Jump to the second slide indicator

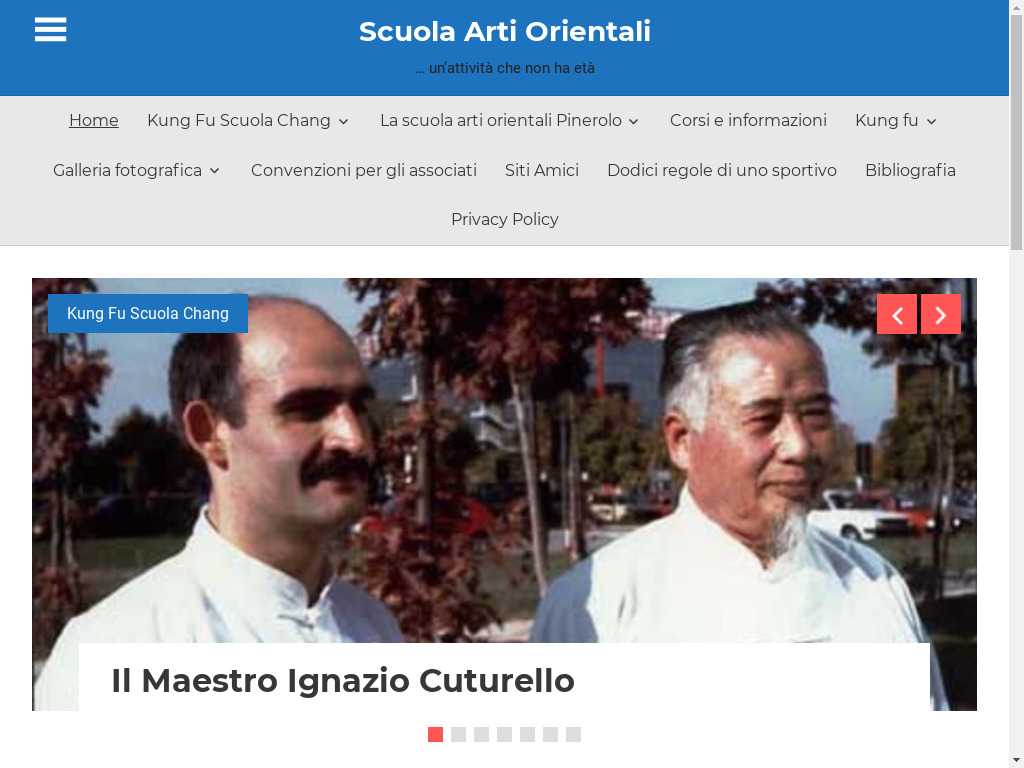point(458,735)
